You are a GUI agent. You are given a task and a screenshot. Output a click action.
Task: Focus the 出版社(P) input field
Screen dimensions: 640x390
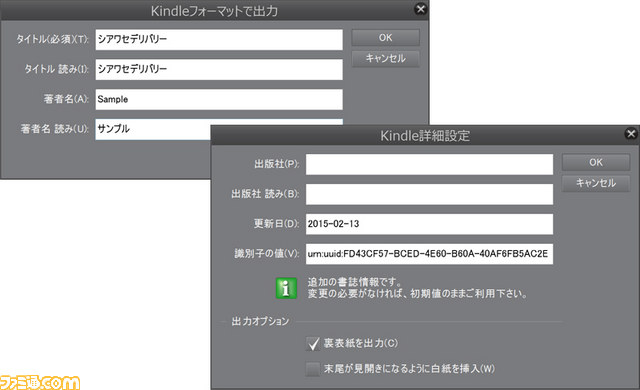[x=429, y=164]
